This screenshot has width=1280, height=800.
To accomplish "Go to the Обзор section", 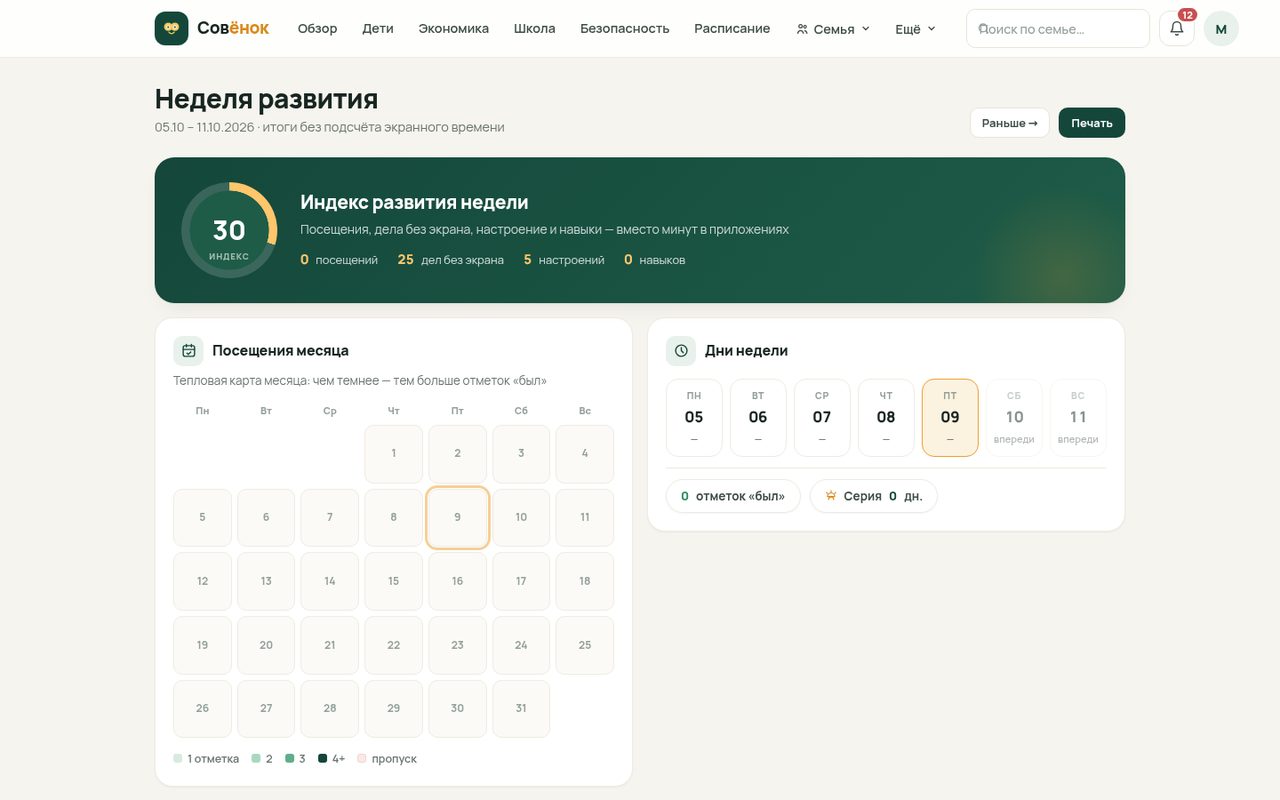I will pos(317,29).
